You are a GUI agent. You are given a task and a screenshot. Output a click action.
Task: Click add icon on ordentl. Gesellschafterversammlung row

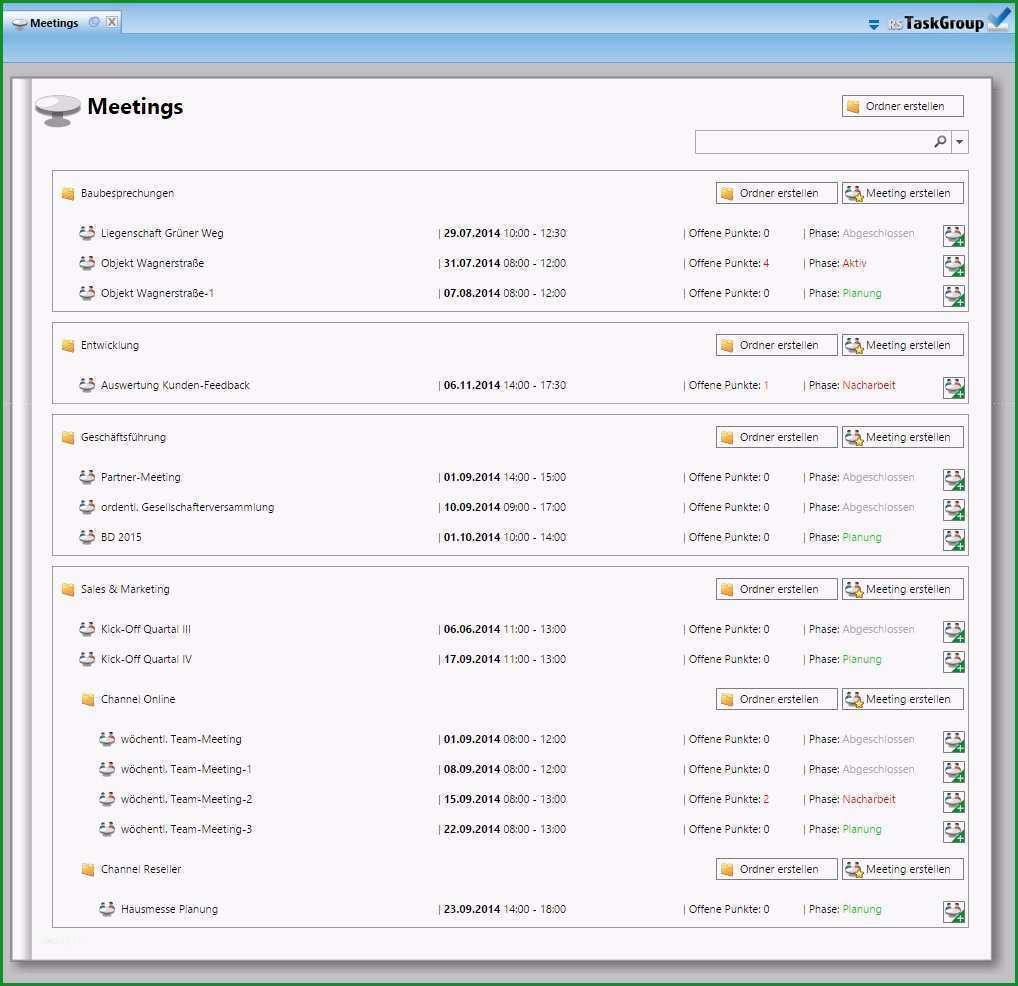[954, 510]
